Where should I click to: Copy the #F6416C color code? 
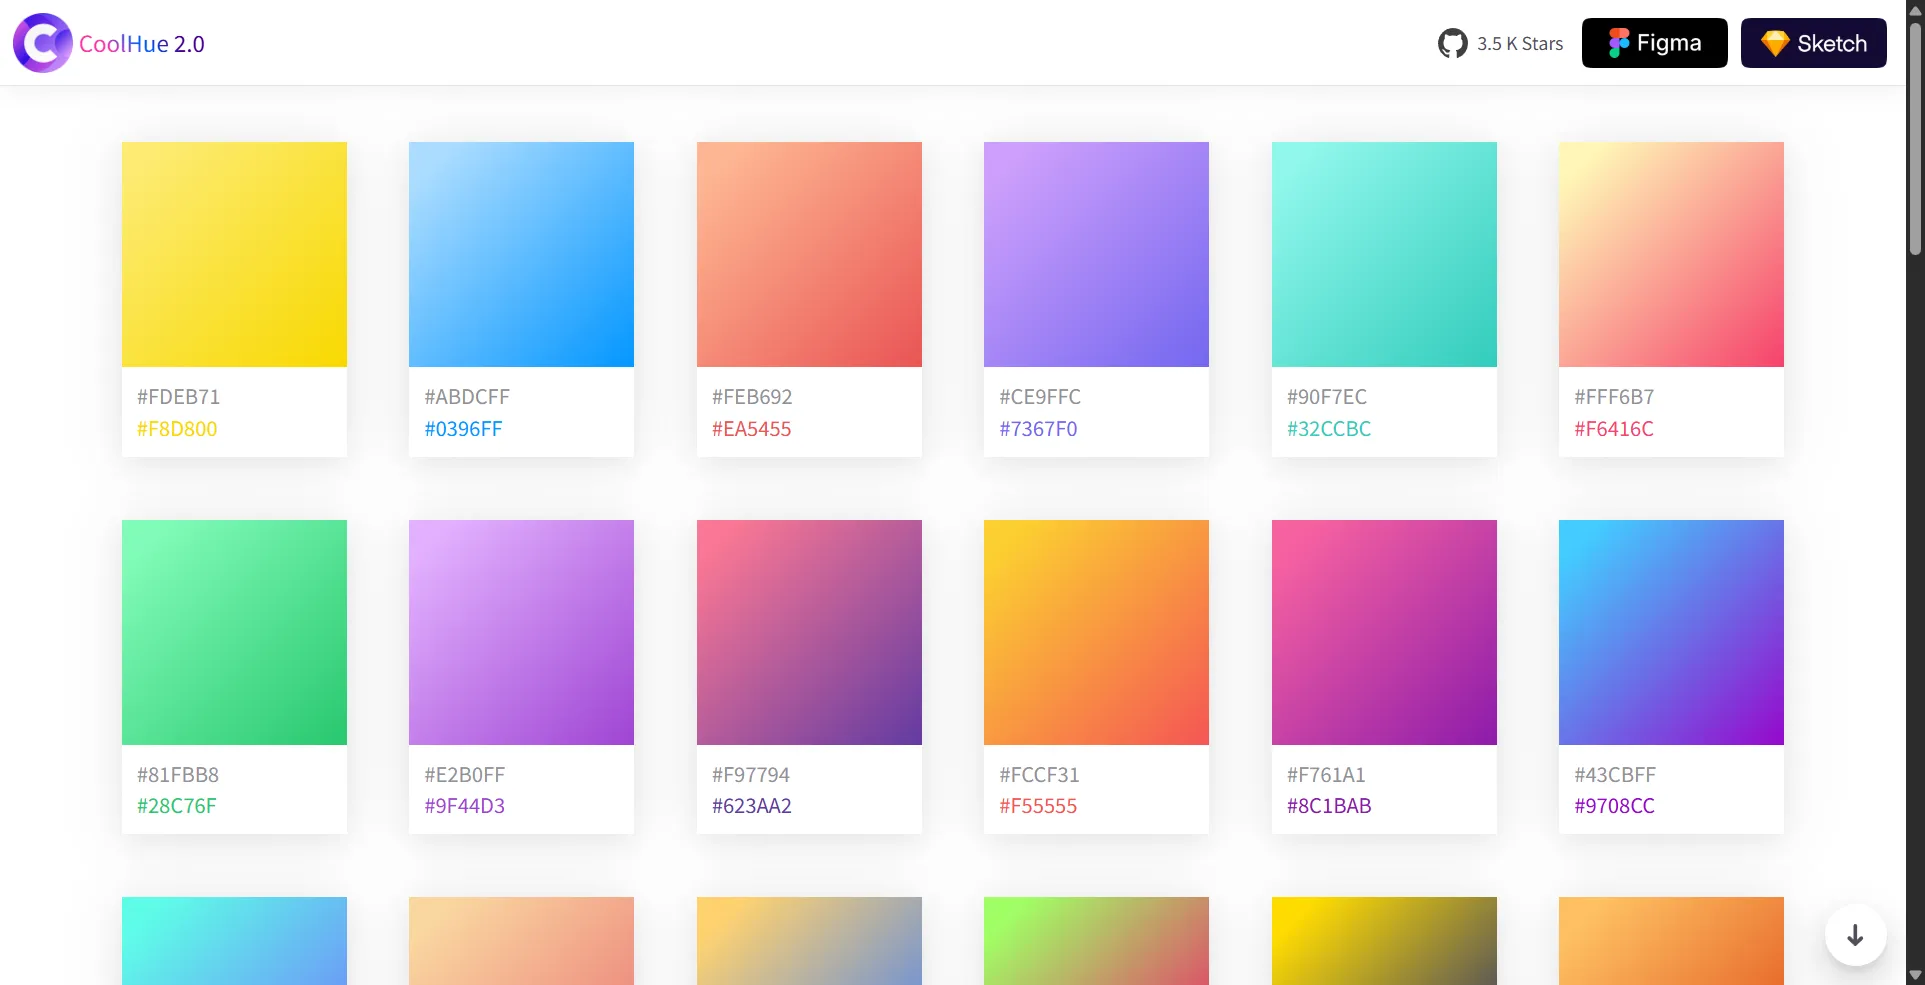click(x=1614, y=429)
